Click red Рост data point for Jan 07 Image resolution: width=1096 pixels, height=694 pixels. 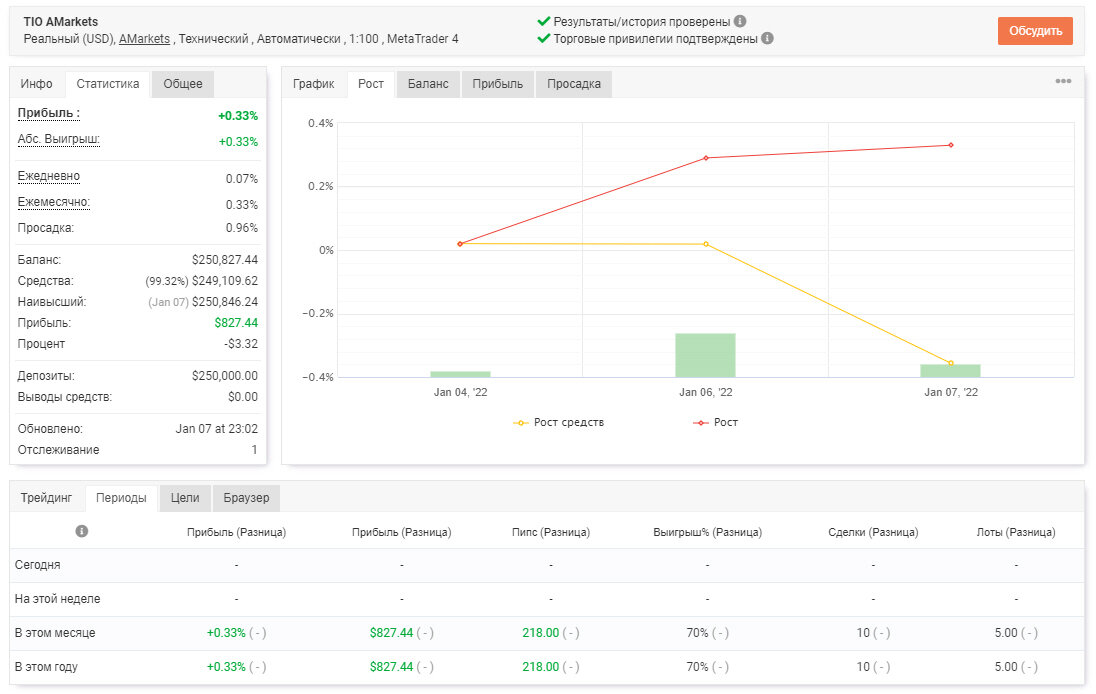click(951, 145)
